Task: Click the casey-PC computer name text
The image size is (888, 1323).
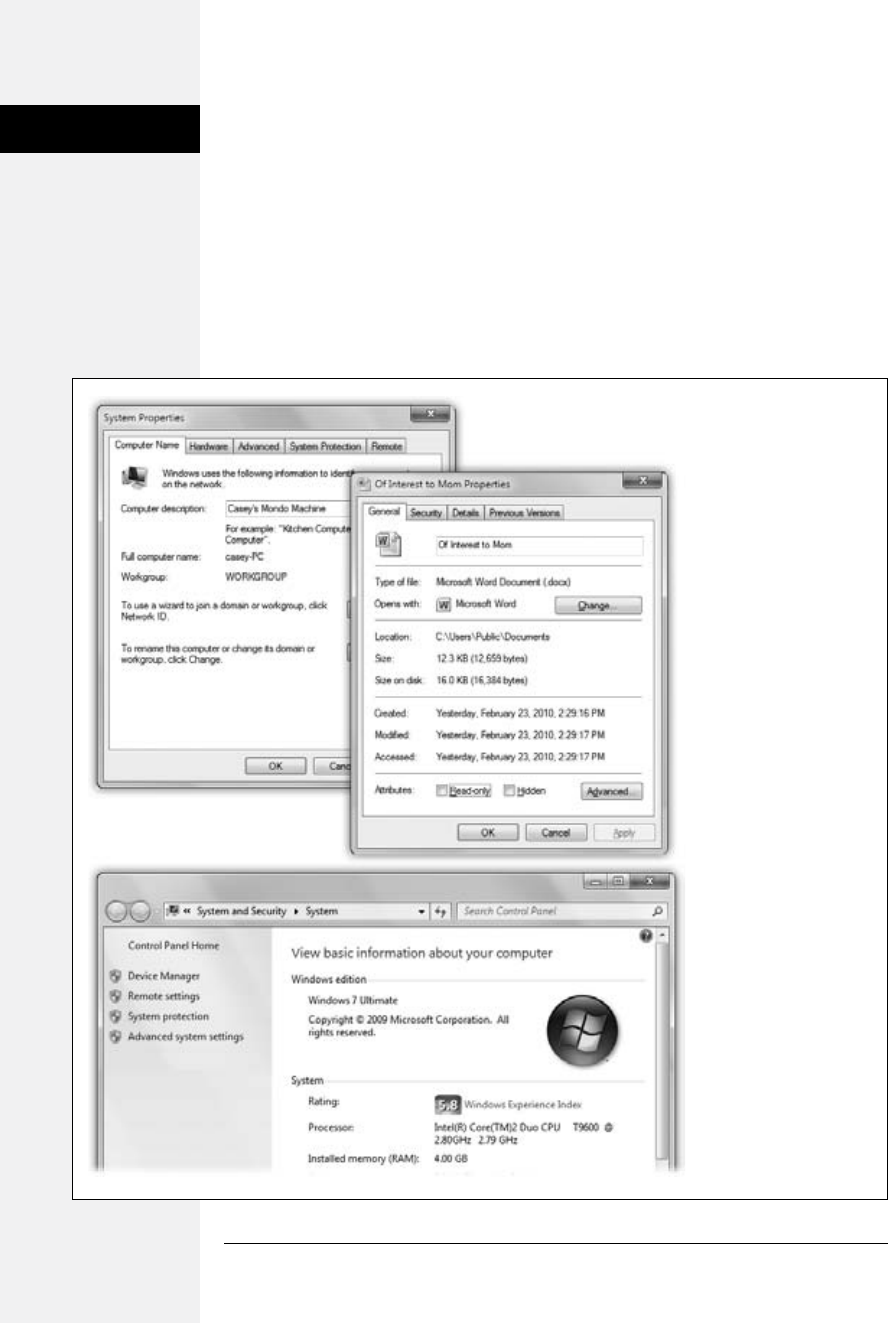Action: coord(247,556)
